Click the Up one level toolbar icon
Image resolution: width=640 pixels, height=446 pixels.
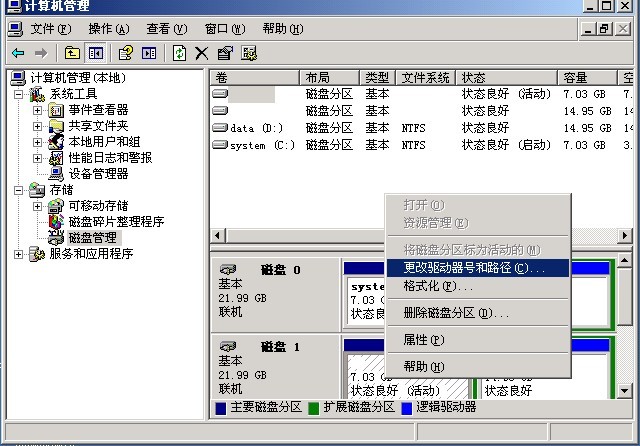pyautogui.click(x=72, y=53)
